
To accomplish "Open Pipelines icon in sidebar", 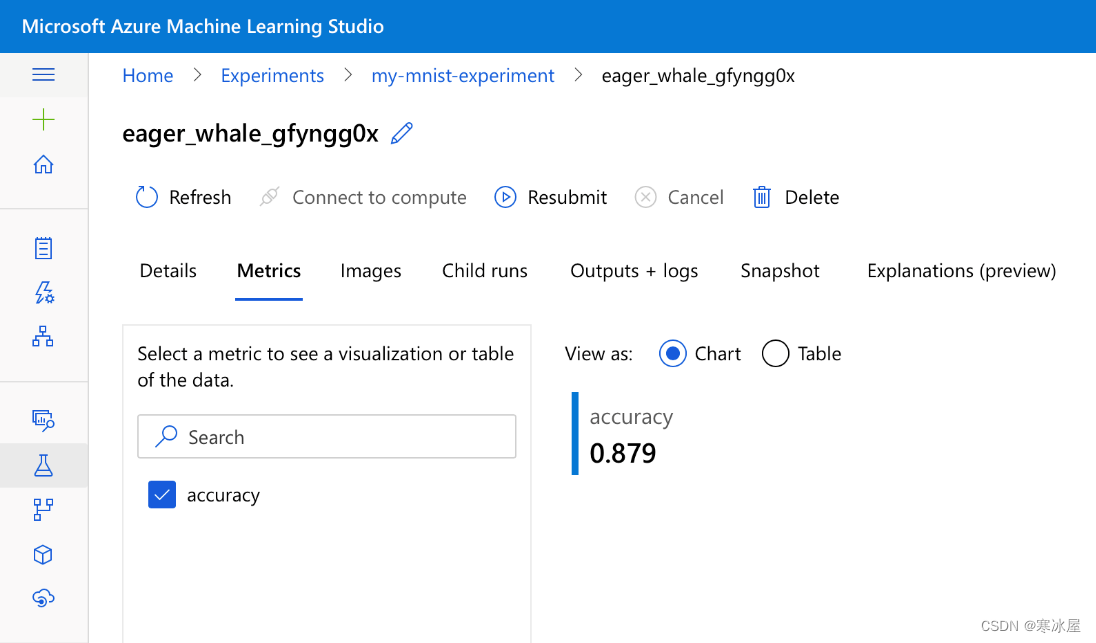I will pos(43,510).
